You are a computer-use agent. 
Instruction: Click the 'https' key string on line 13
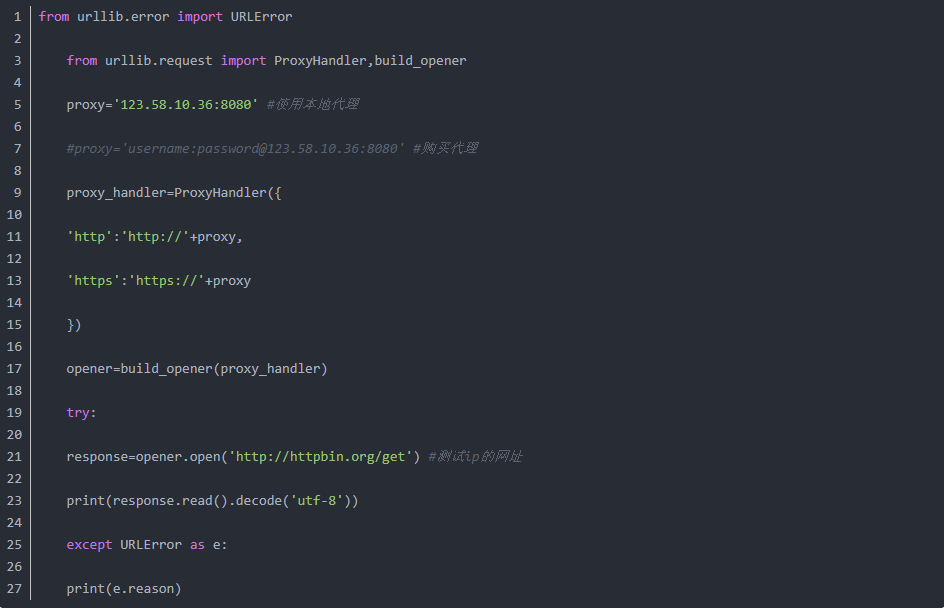point(93,280)
